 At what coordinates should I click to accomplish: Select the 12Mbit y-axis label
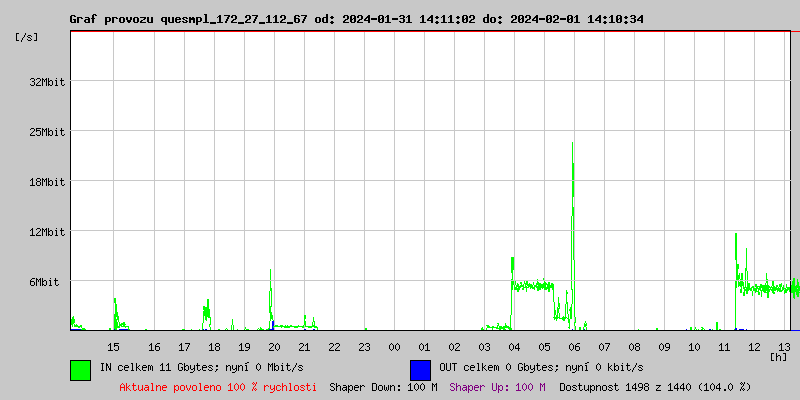tap(47, 232)
